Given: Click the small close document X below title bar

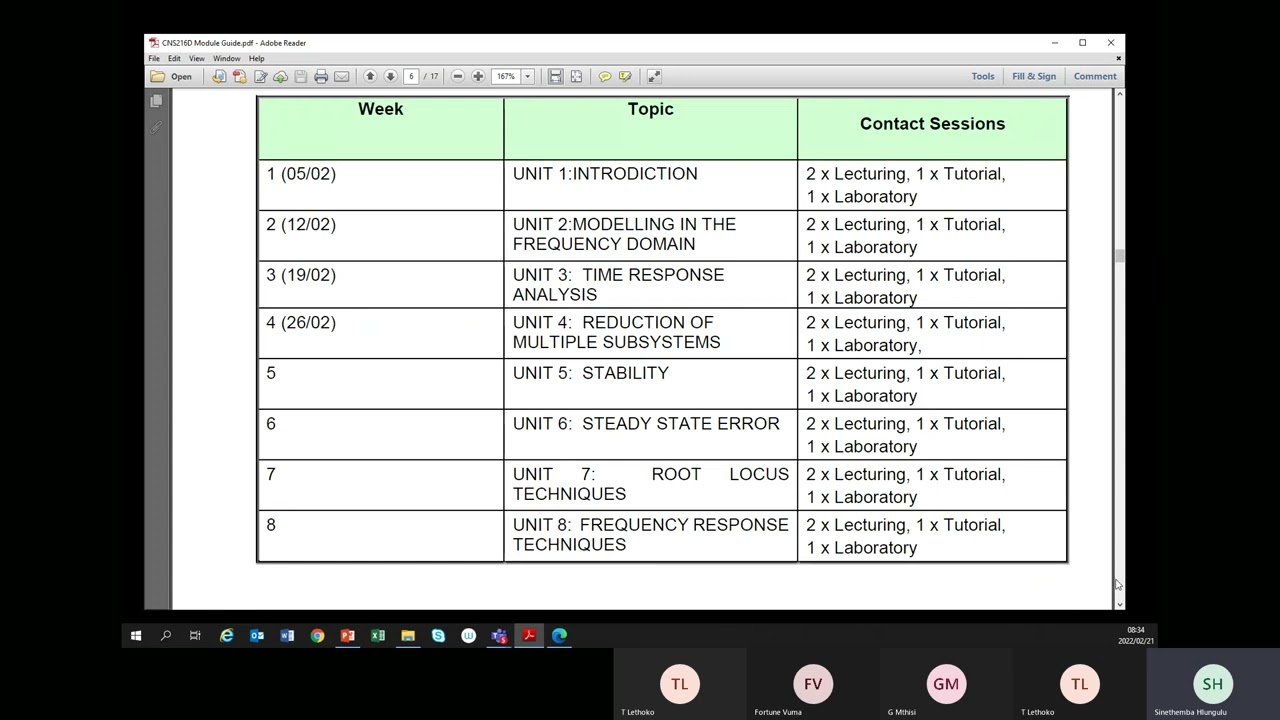Looking at the screenshot, I should point(1118,58).
